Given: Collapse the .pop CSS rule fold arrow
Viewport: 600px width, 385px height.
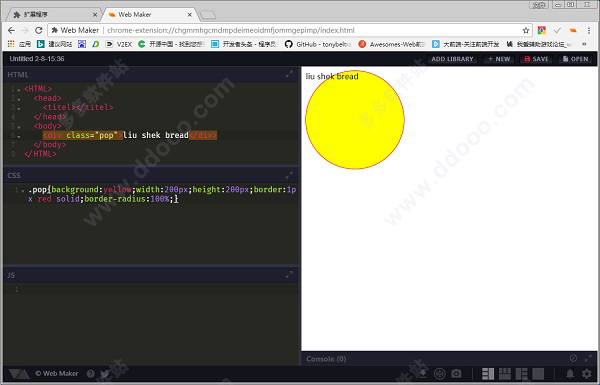Looking at the screenshot, I should (x=23, y=191).
